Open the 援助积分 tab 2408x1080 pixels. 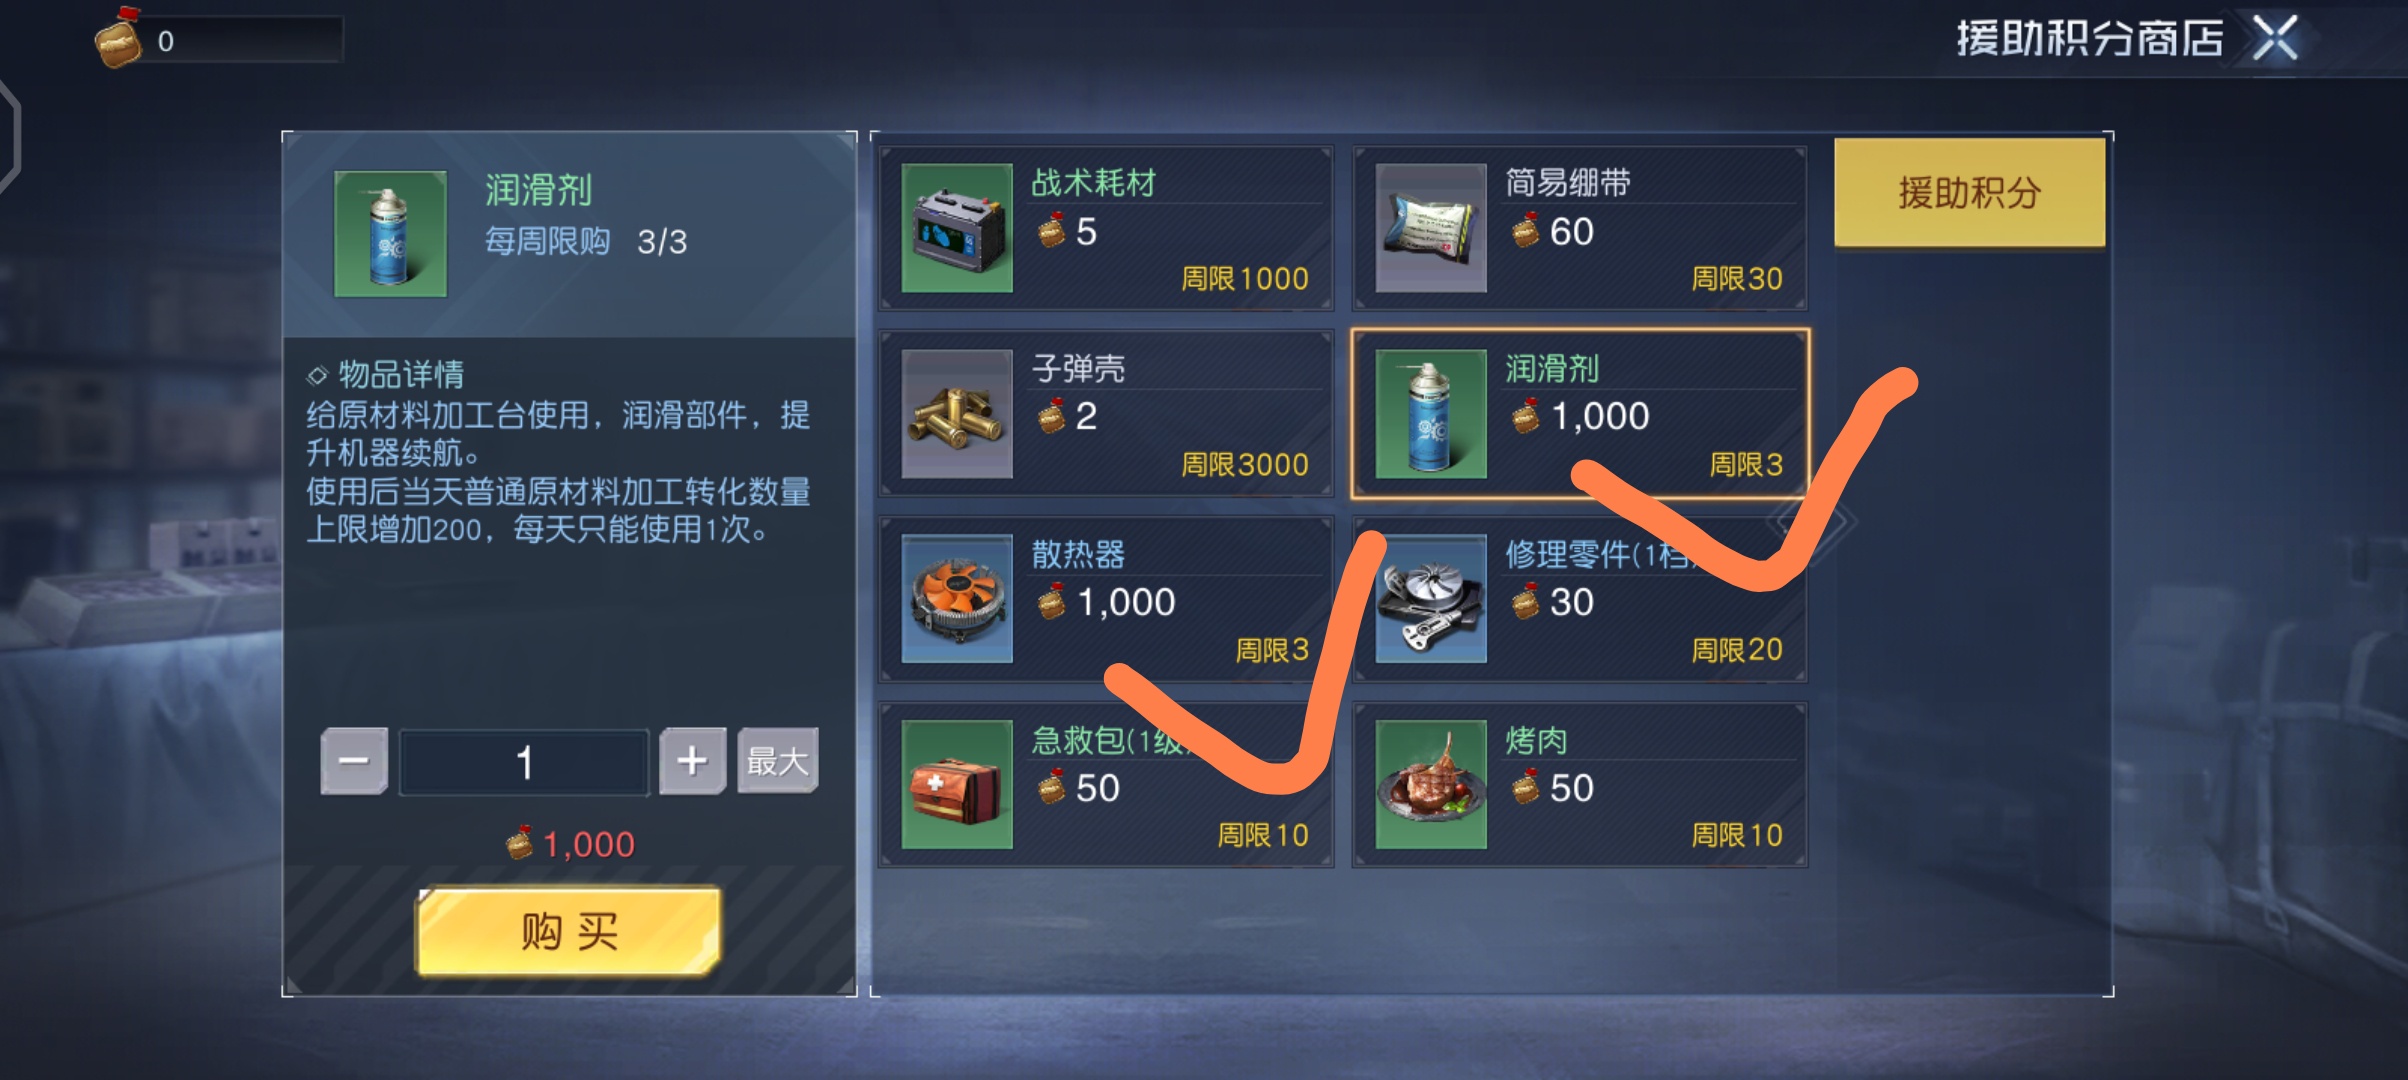[1969, 193]
